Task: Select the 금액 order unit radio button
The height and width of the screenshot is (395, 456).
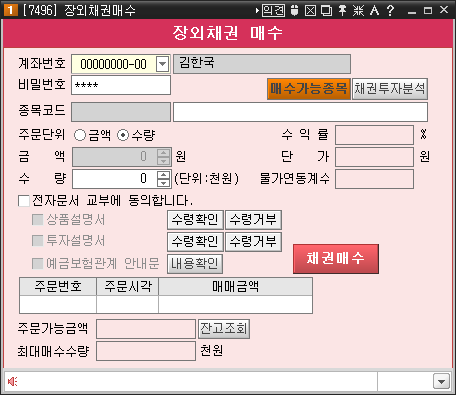Action: coord(80,135)
